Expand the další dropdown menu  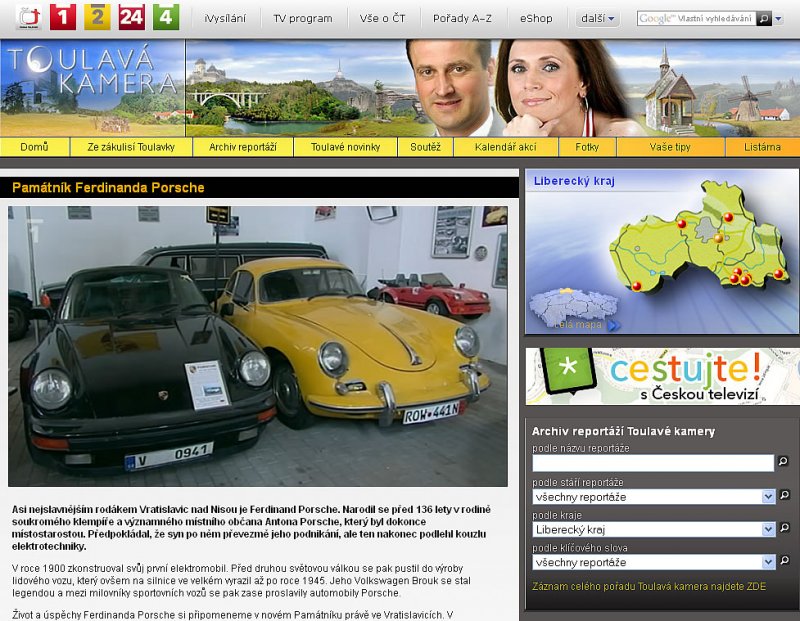tap(597, 19)
